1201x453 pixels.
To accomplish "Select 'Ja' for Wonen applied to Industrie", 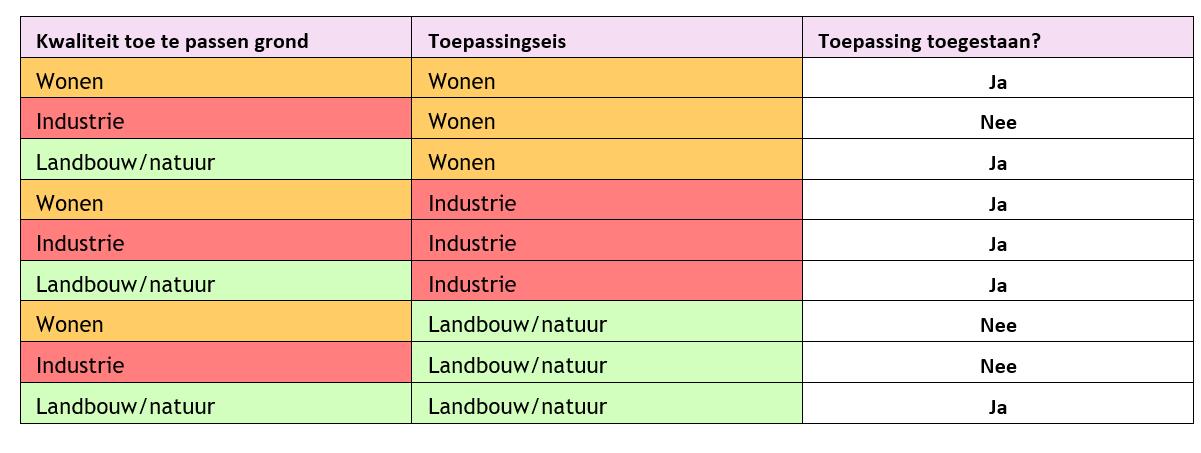I will [998, 204].
